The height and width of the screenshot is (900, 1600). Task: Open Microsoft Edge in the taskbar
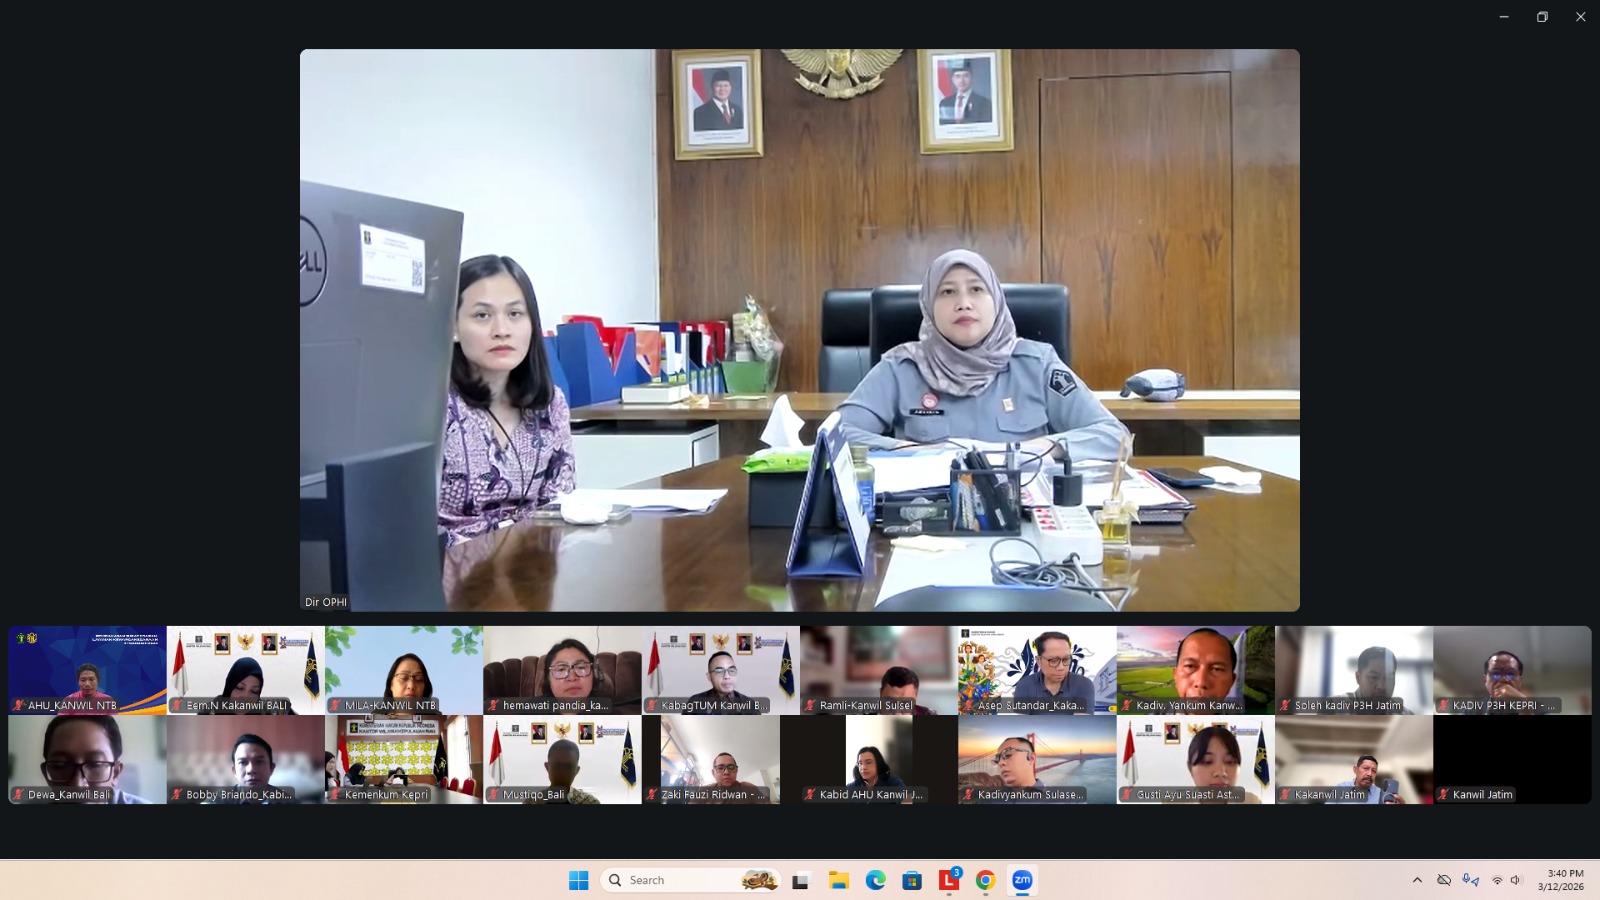click(875, 880)
